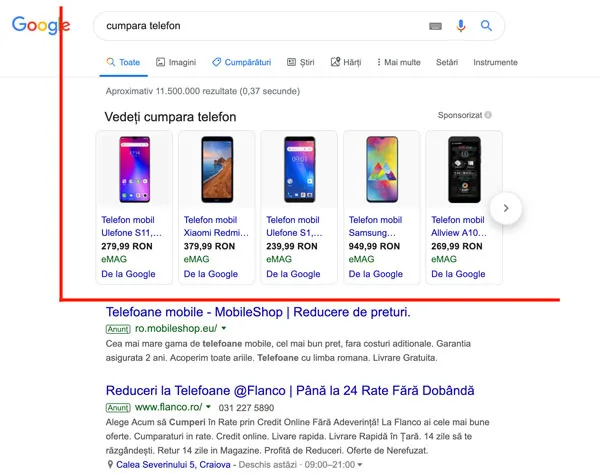Image resolution: width=600 pixels, height=474 pixels.
Task: Click the blue search magnifier icon
Action: point(486,26)
